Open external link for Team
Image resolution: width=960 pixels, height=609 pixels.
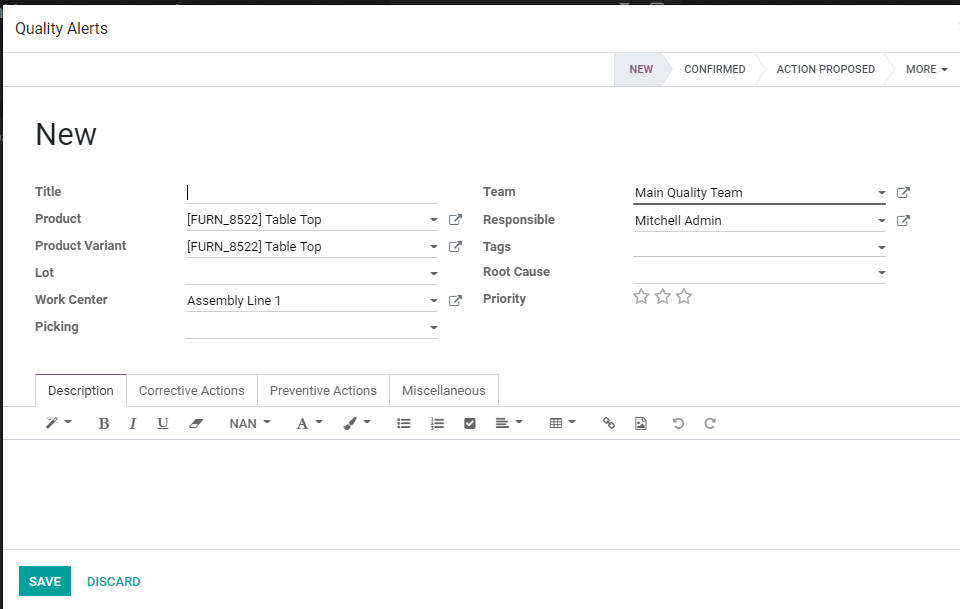(903, 192)
